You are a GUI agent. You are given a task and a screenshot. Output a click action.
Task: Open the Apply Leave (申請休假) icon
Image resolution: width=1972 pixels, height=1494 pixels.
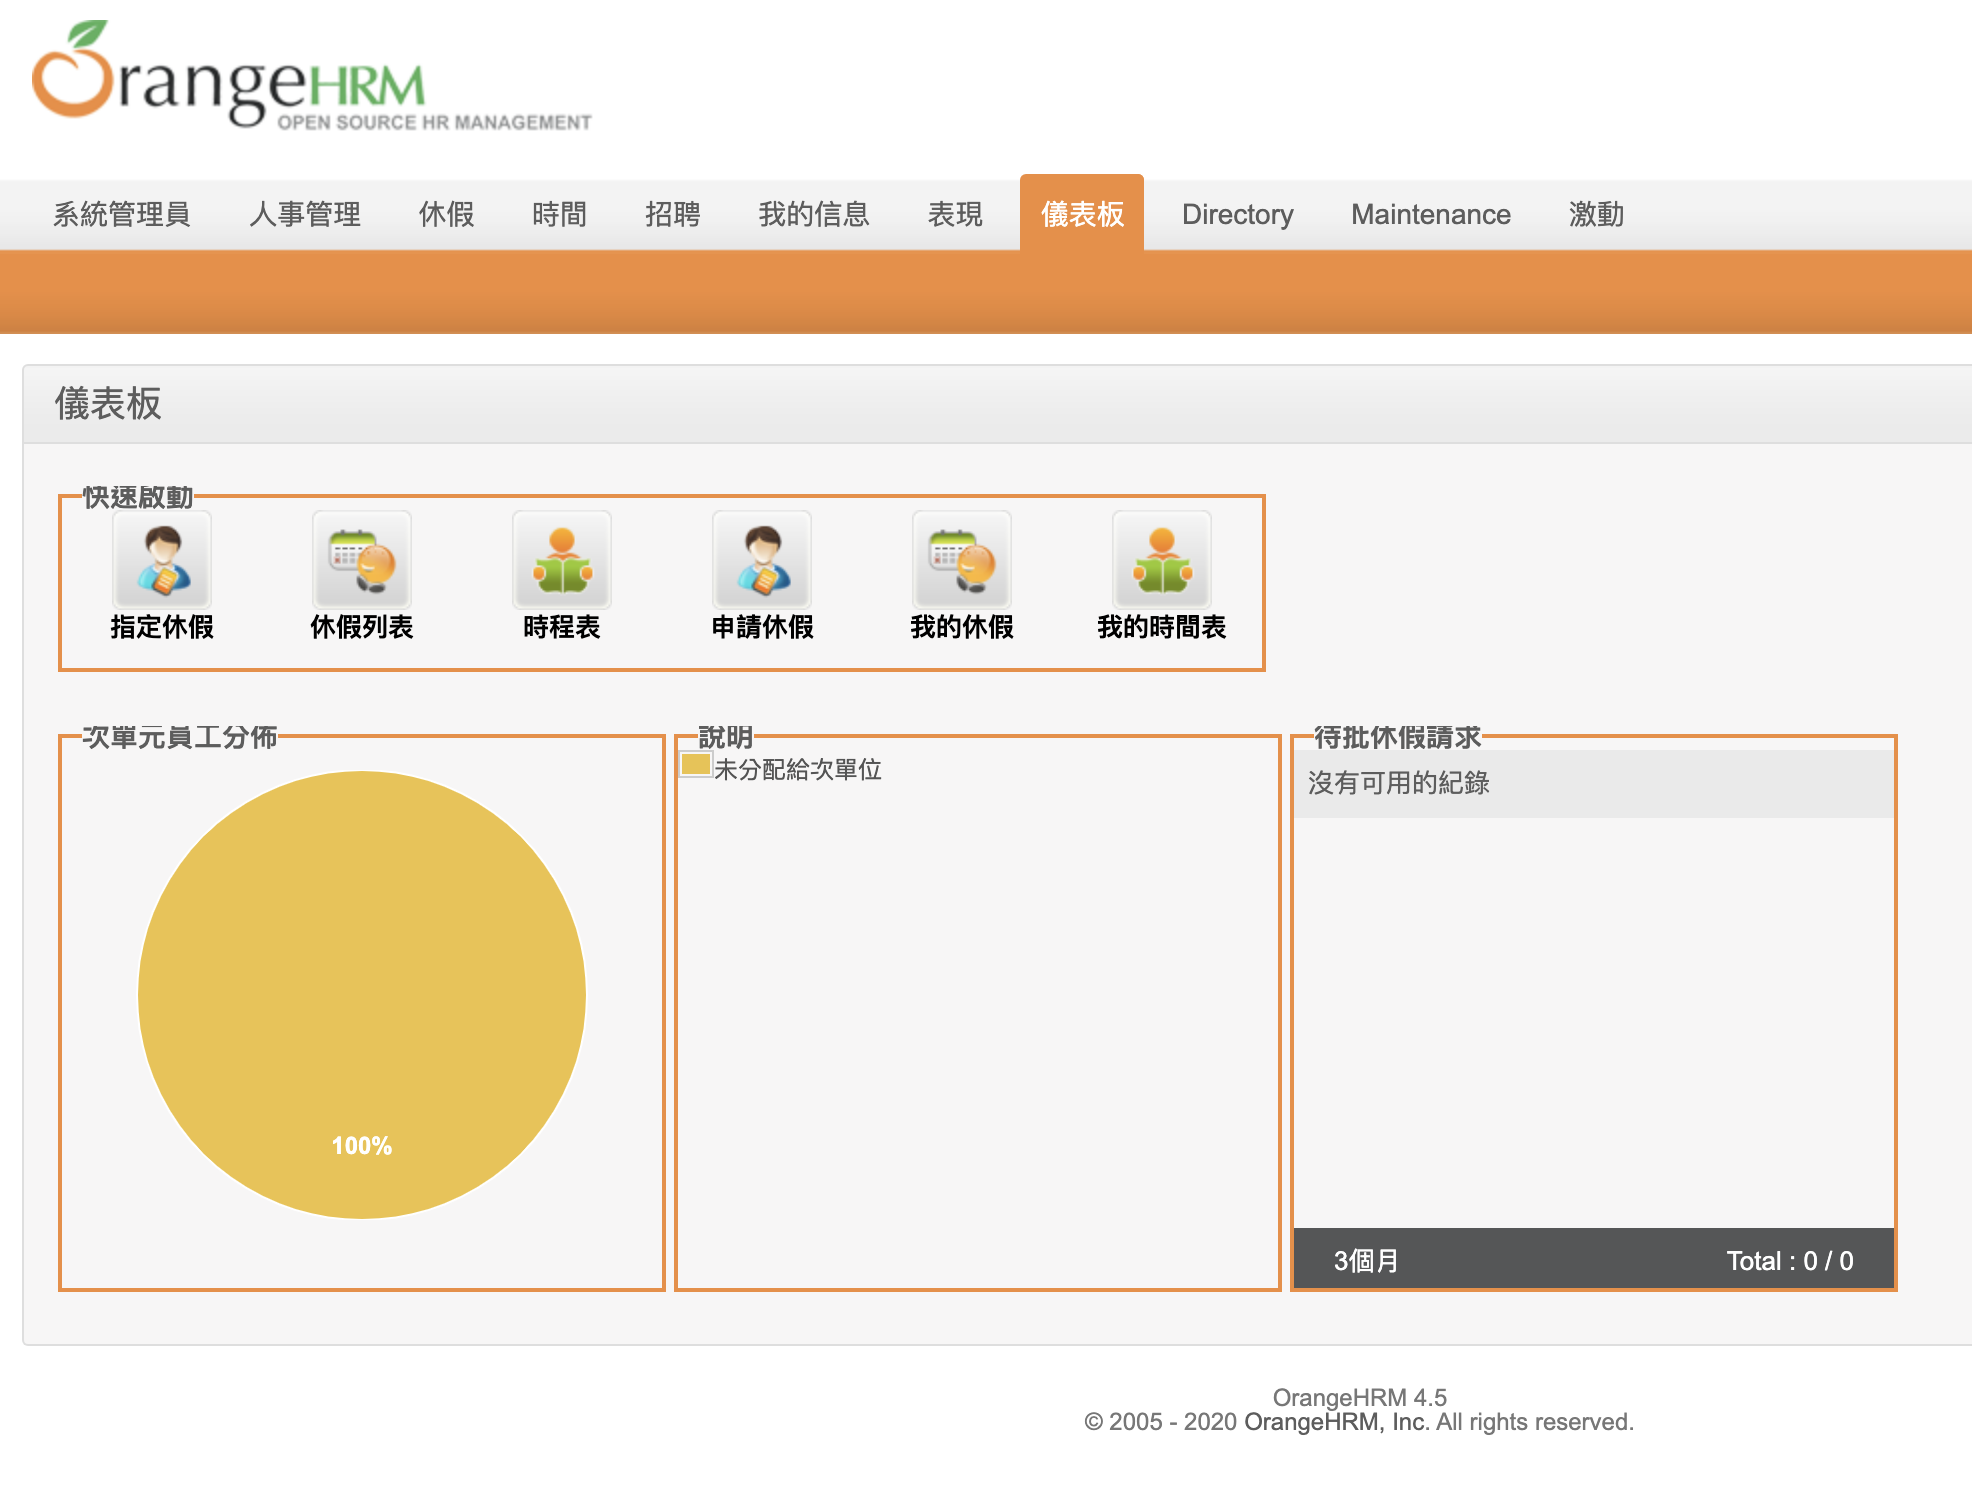coord(762,560)
